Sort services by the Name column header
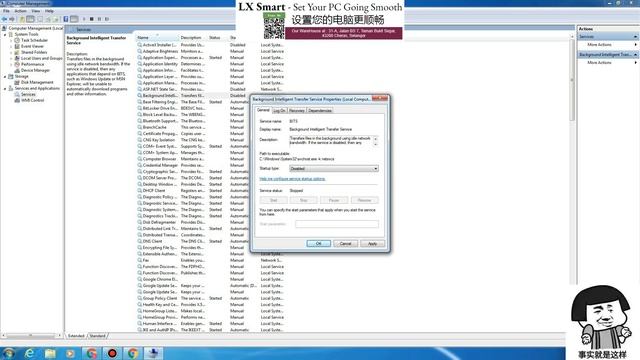The height and width of the screenshot is (360, 640). pos(157,38)
